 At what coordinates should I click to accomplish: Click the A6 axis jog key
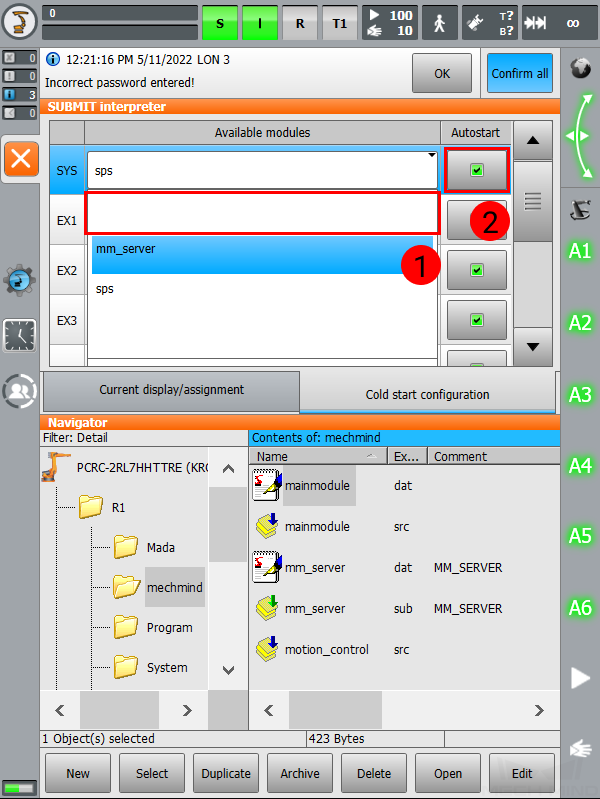[580, 607]
